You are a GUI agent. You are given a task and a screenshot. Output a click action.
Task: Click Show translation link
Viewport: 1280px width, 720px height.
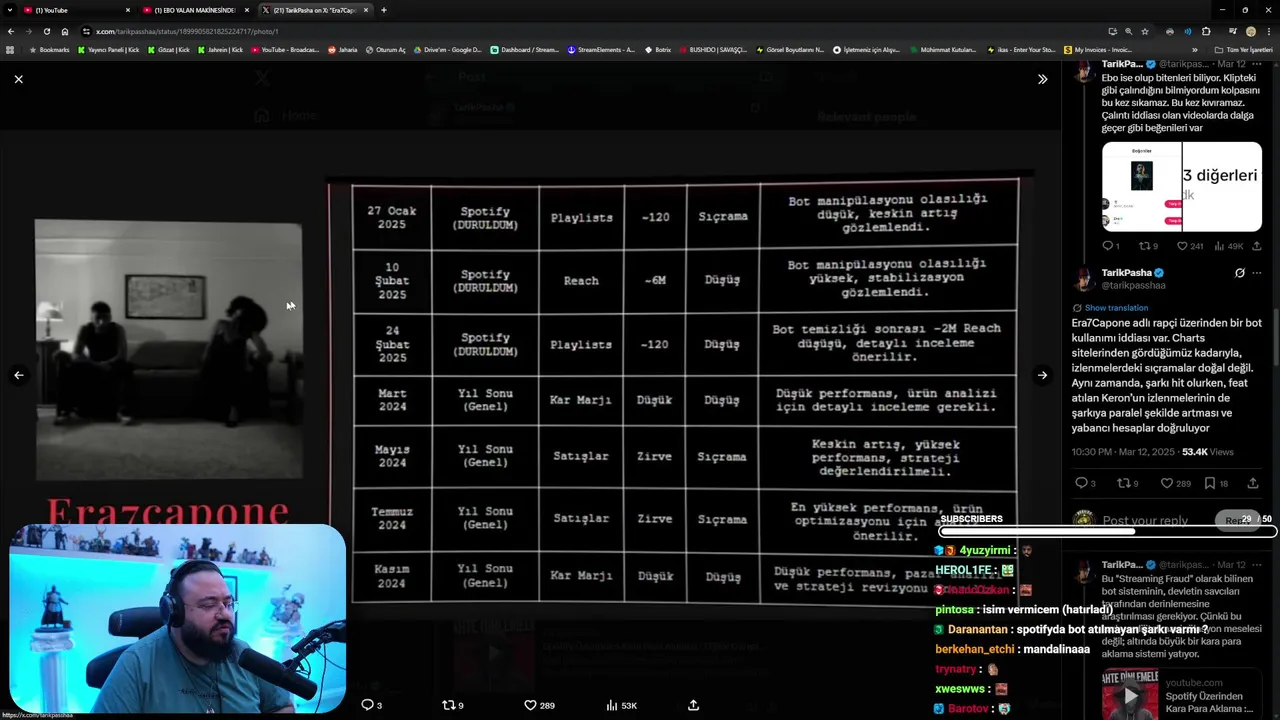[1116, 308]
